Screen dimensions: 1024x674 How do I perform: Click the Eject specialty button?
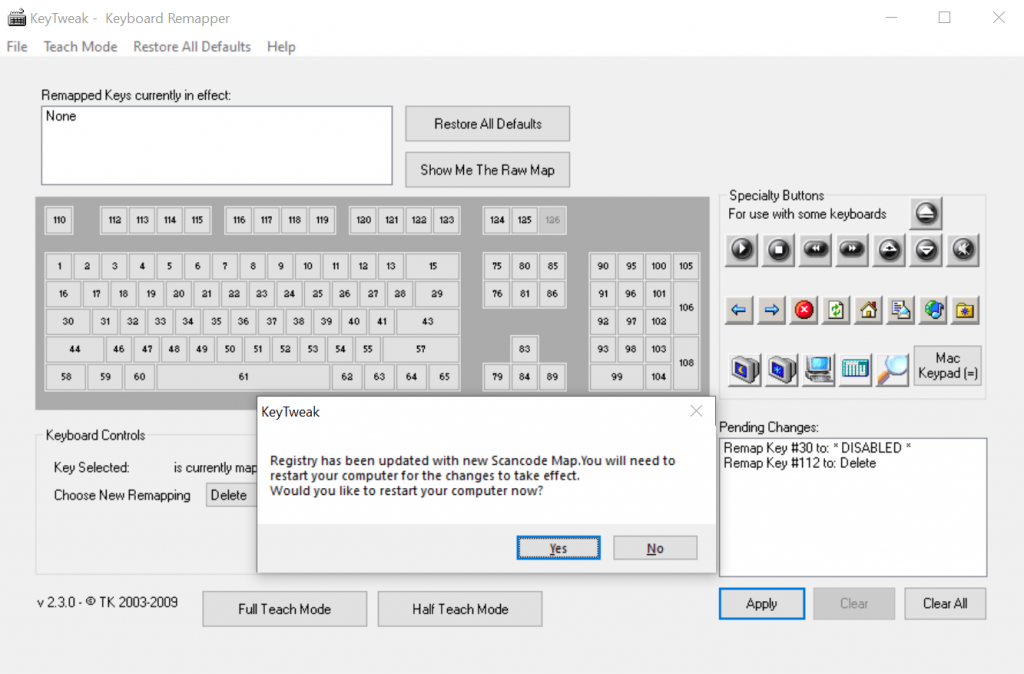pyautogui.click(x=926, y=212)
